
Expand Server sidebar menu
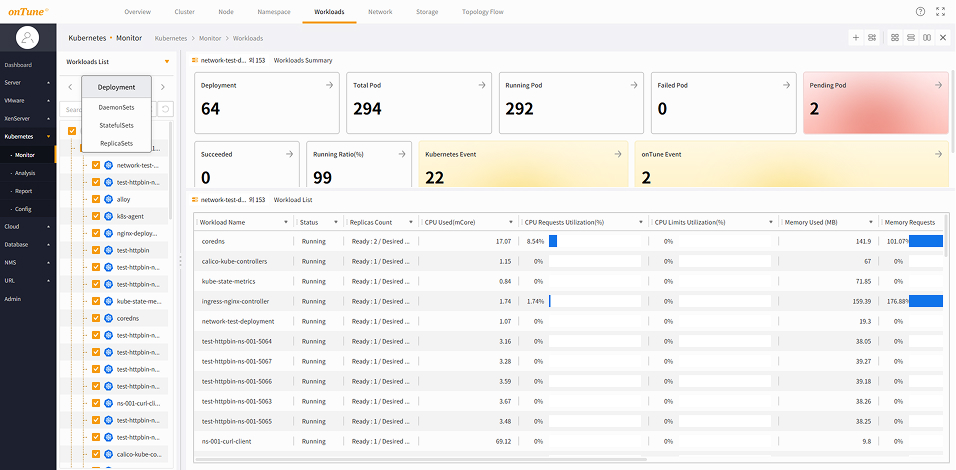tap(28, 82)
